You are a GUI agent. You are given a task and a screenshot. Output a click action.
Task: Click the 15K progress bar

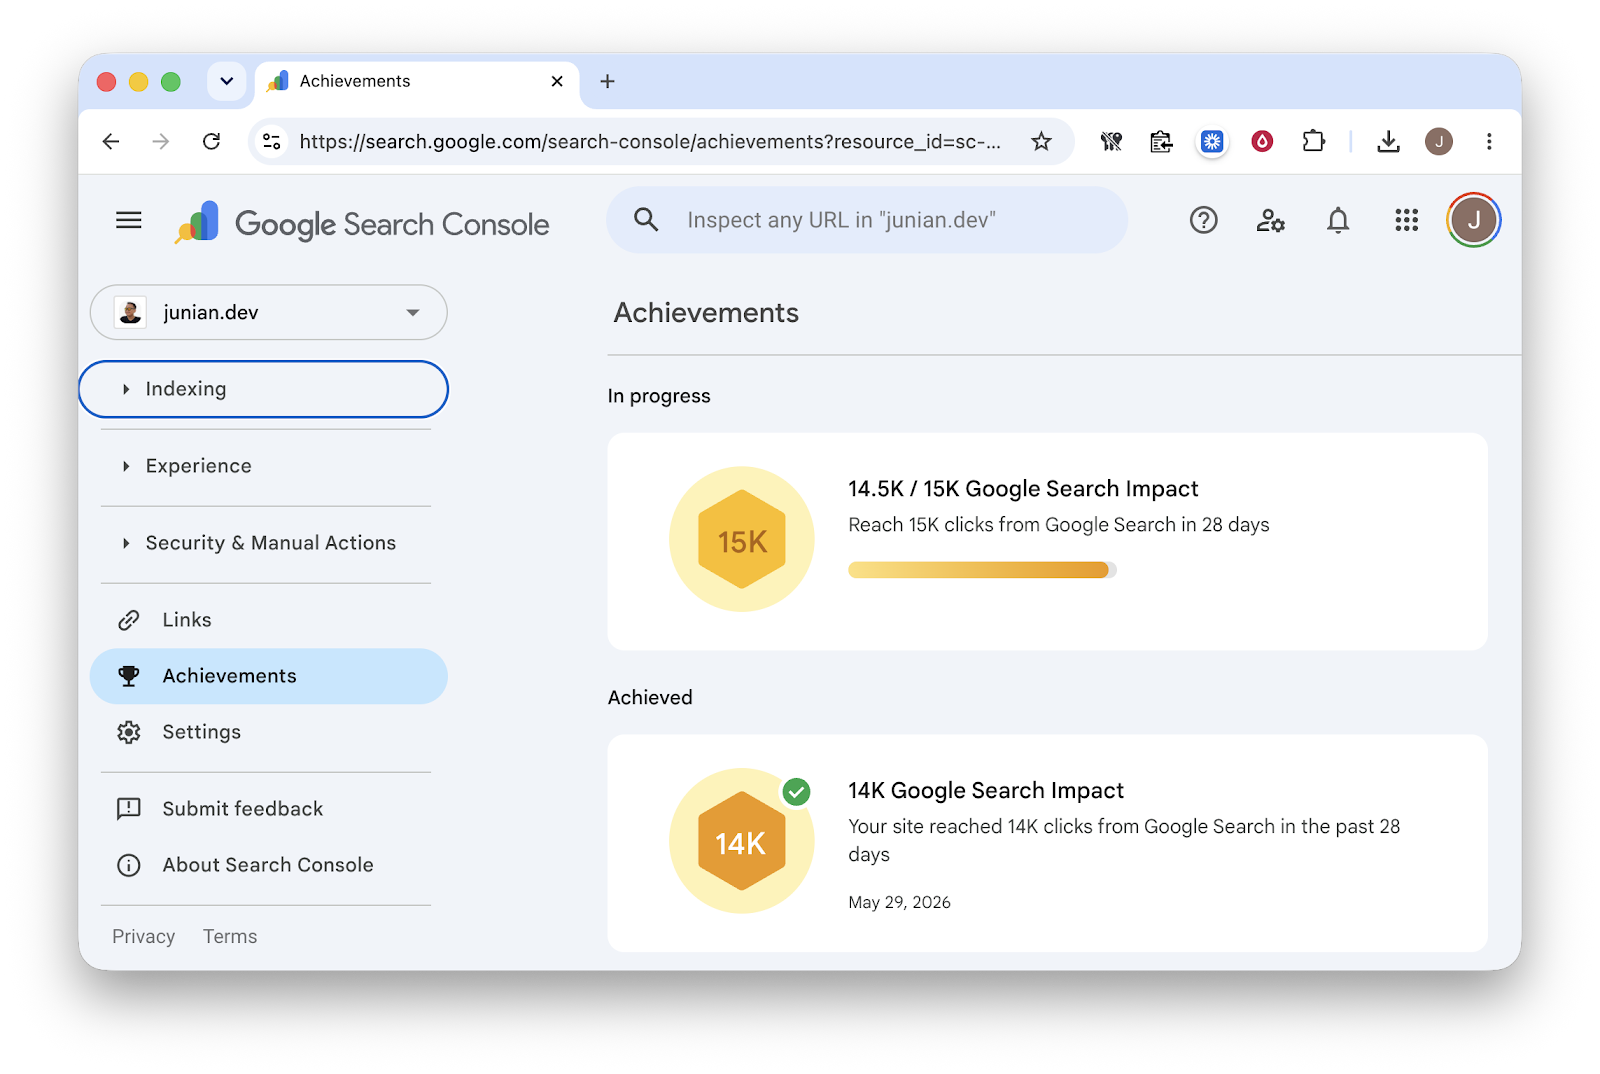coord(982,570)
